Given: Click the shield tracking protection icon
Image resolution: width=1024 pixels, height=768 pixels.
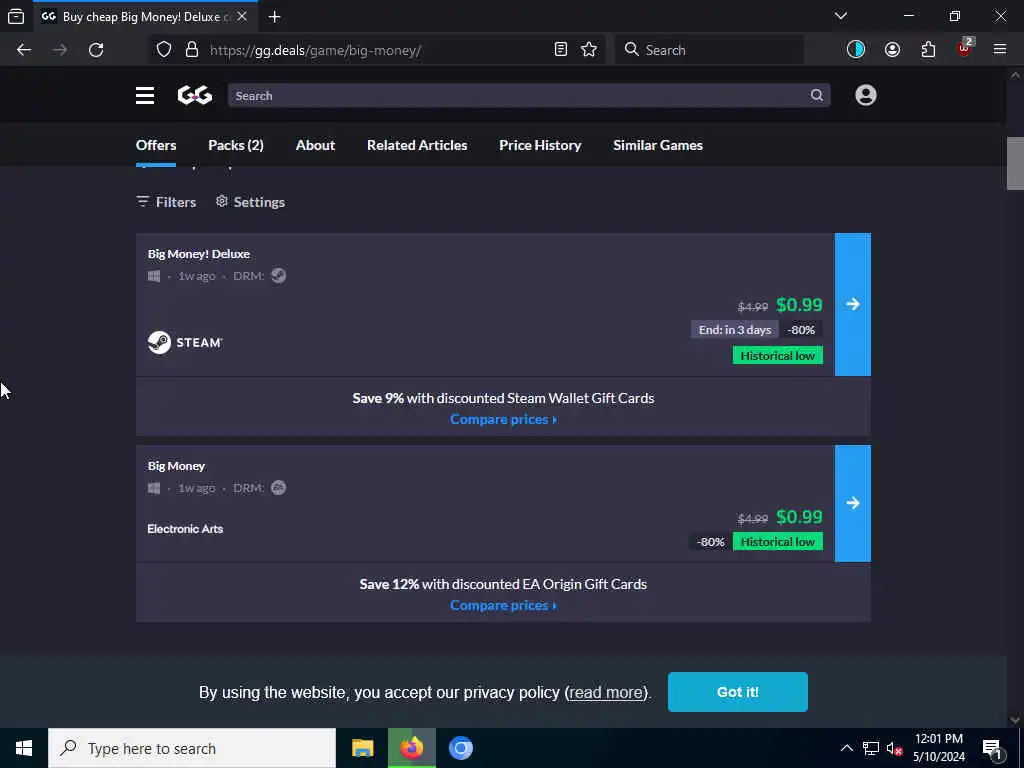Looking at the screenshot, I should pyautogui.click(x=164, y=50).
